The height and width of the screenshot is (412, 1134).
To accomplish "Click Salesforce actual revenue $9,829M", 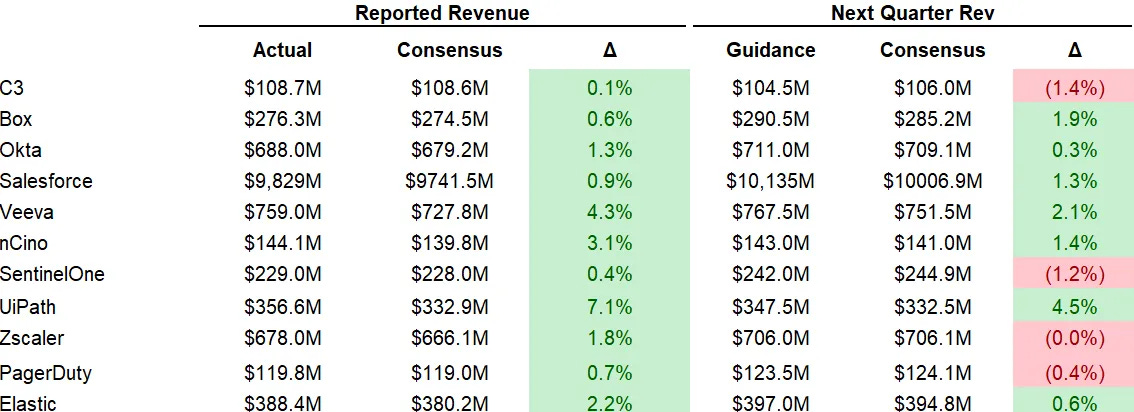I will 283,180.
